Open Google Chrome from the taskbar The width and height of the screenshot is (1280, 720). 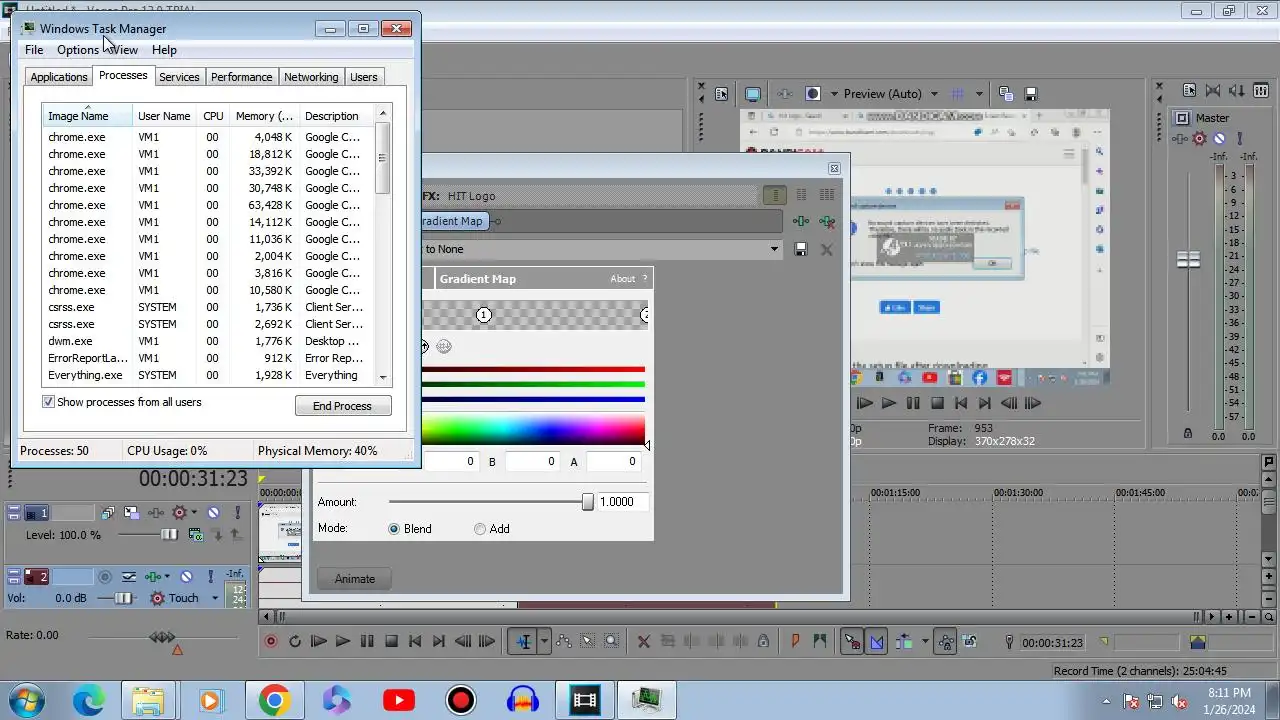[x=275, y=700]
